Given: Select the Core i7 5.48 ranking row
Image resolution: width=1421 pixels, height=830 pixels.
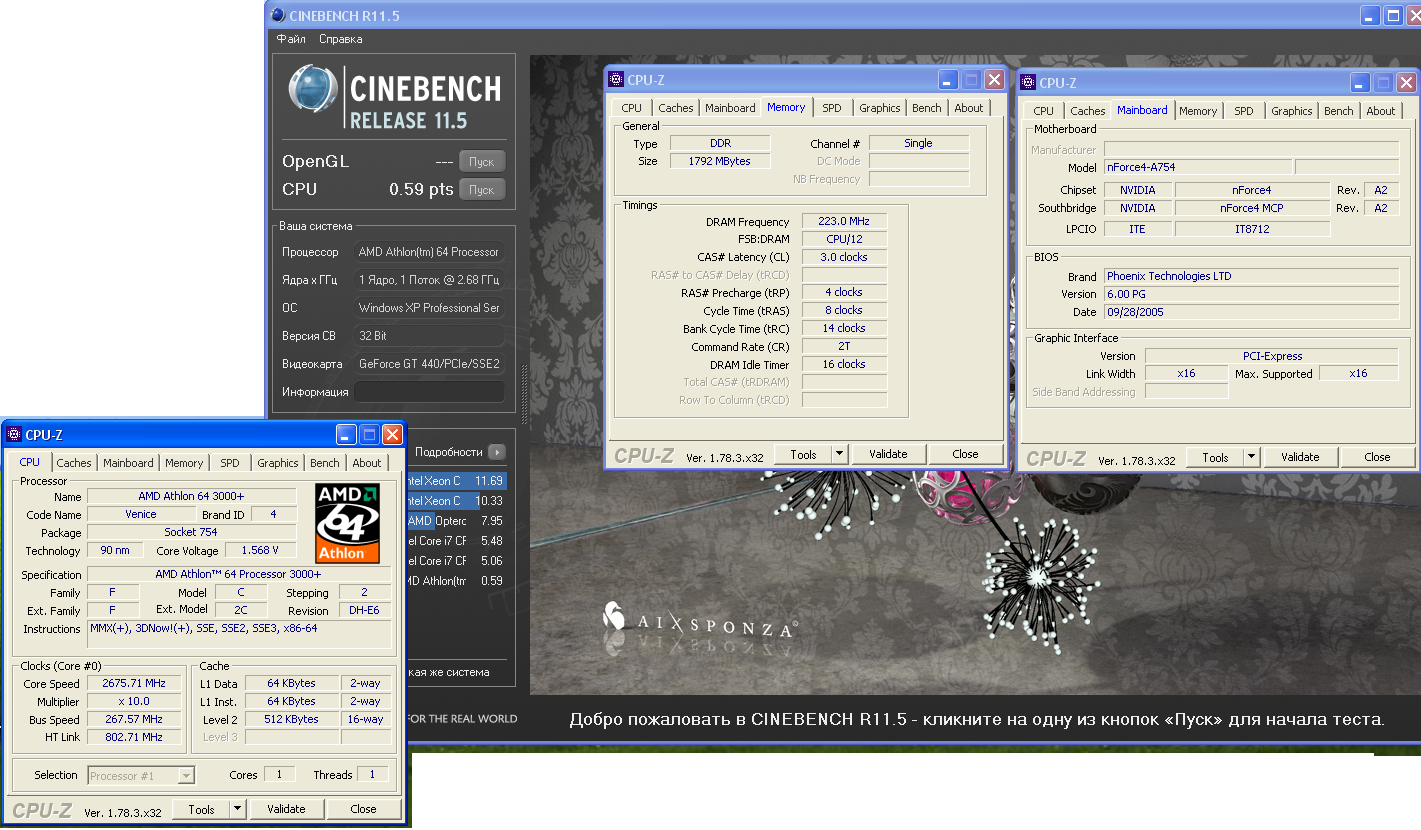Looking at the screenshot, I should [455, 541].
